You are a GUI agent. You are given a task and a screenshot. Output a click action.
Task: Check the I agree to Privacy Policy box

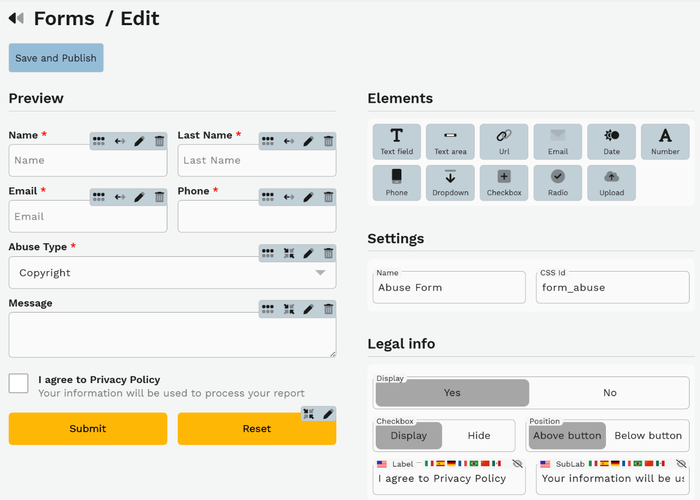pos(18,383)
